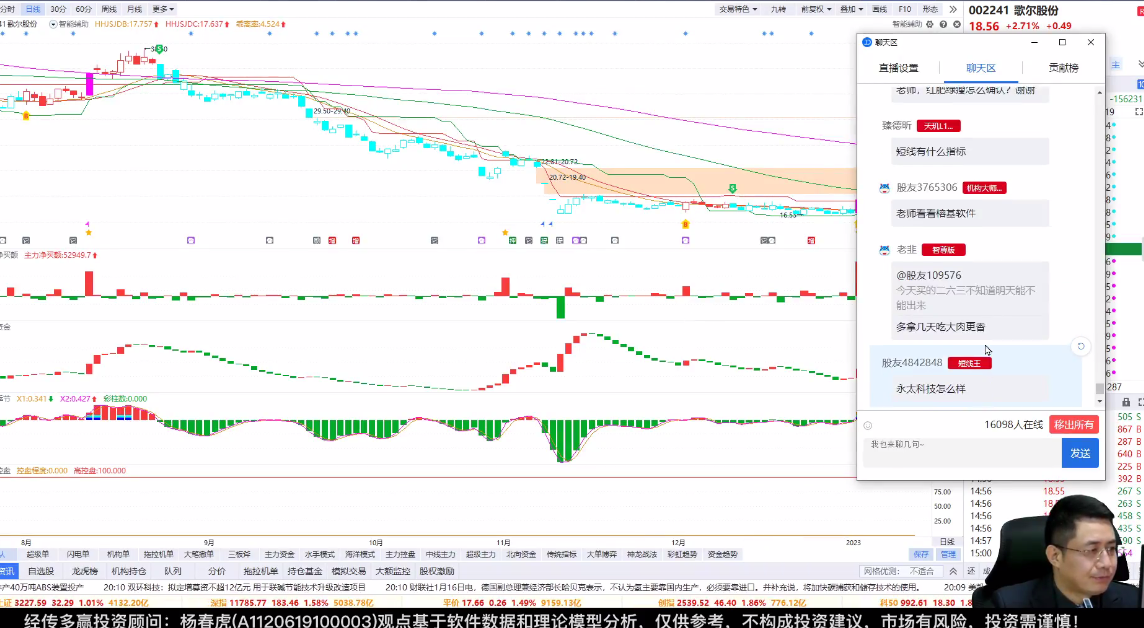Open the 龙虎榜 bottom tab
The image size is (1144, 628).
(x=85, y=571)
